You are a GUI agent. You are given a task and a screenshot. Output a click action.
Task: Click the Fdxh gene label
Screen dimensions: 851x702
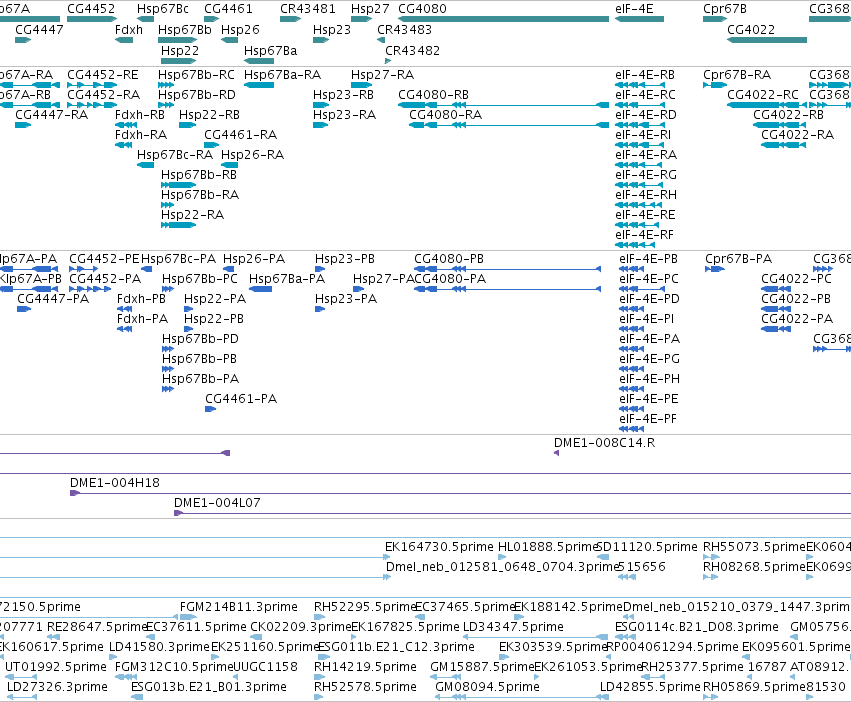[x=129, y=29]
